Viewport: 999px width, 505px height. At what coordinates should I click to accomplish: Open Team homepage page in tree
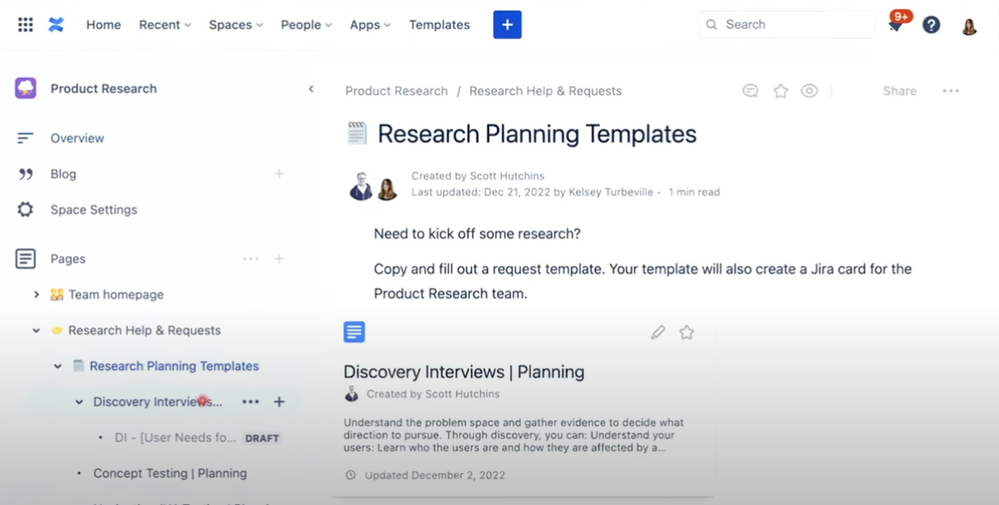[116, 294]
